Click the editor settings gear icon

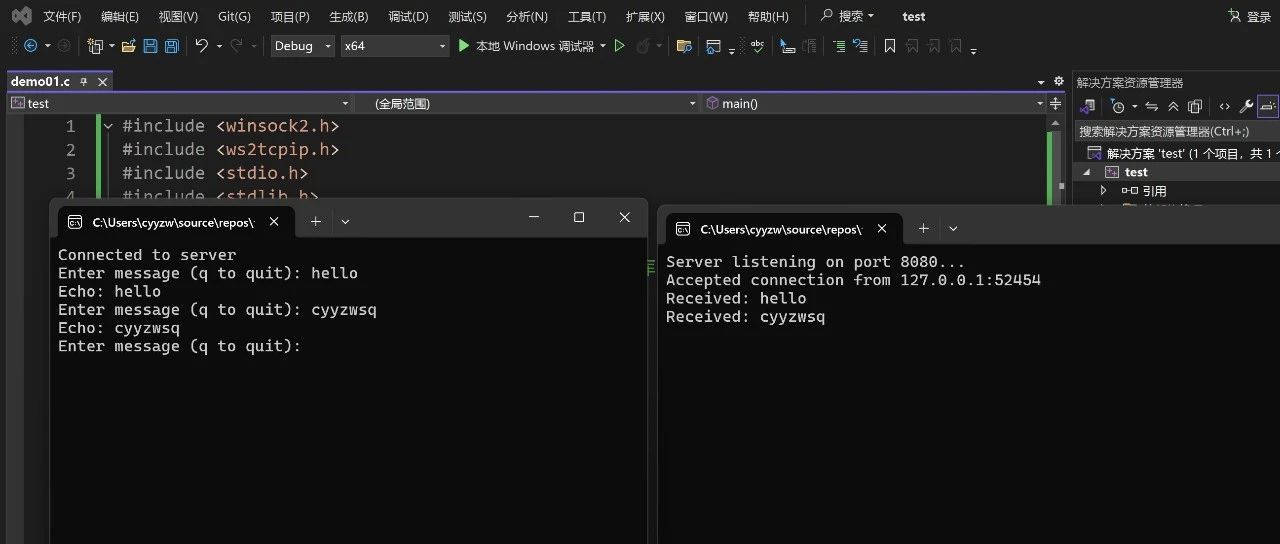(1059, 82)
